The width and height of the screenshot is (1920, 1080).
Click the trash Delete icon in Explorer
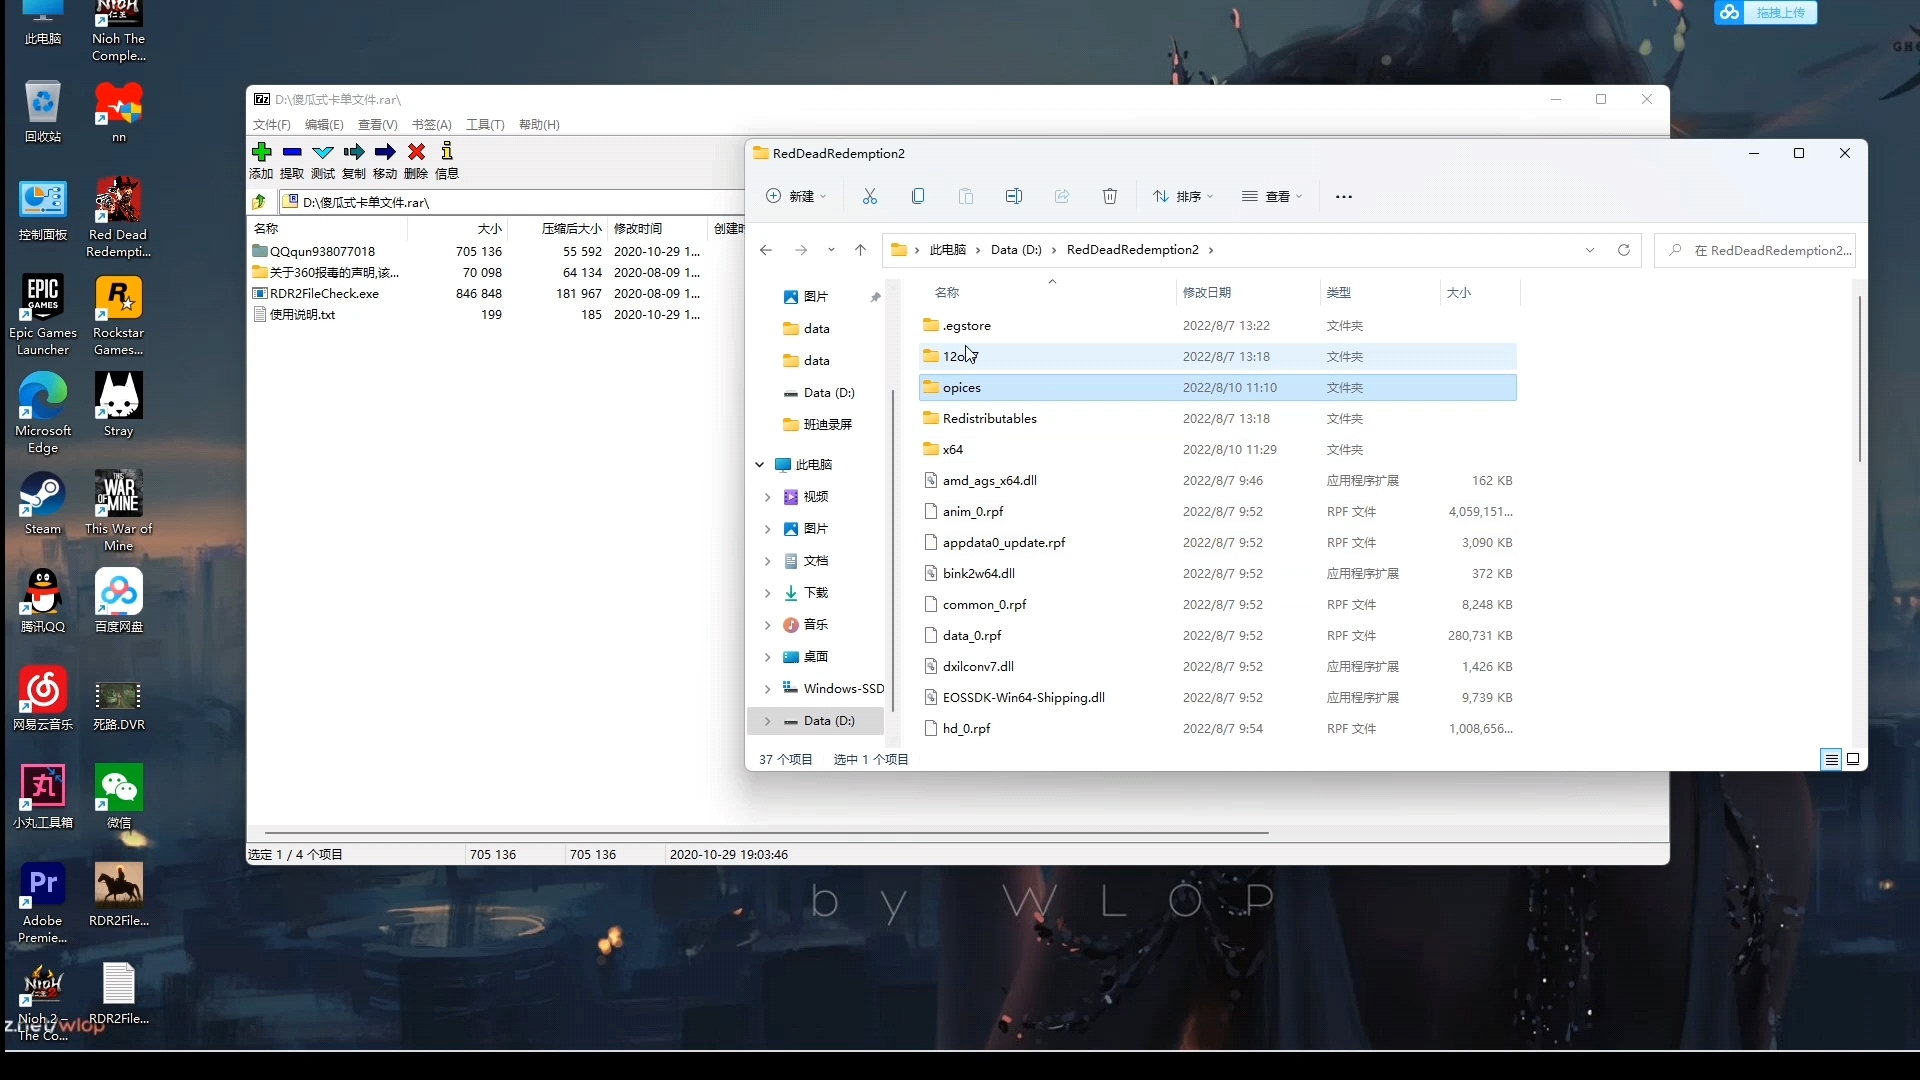point(1110,196)
